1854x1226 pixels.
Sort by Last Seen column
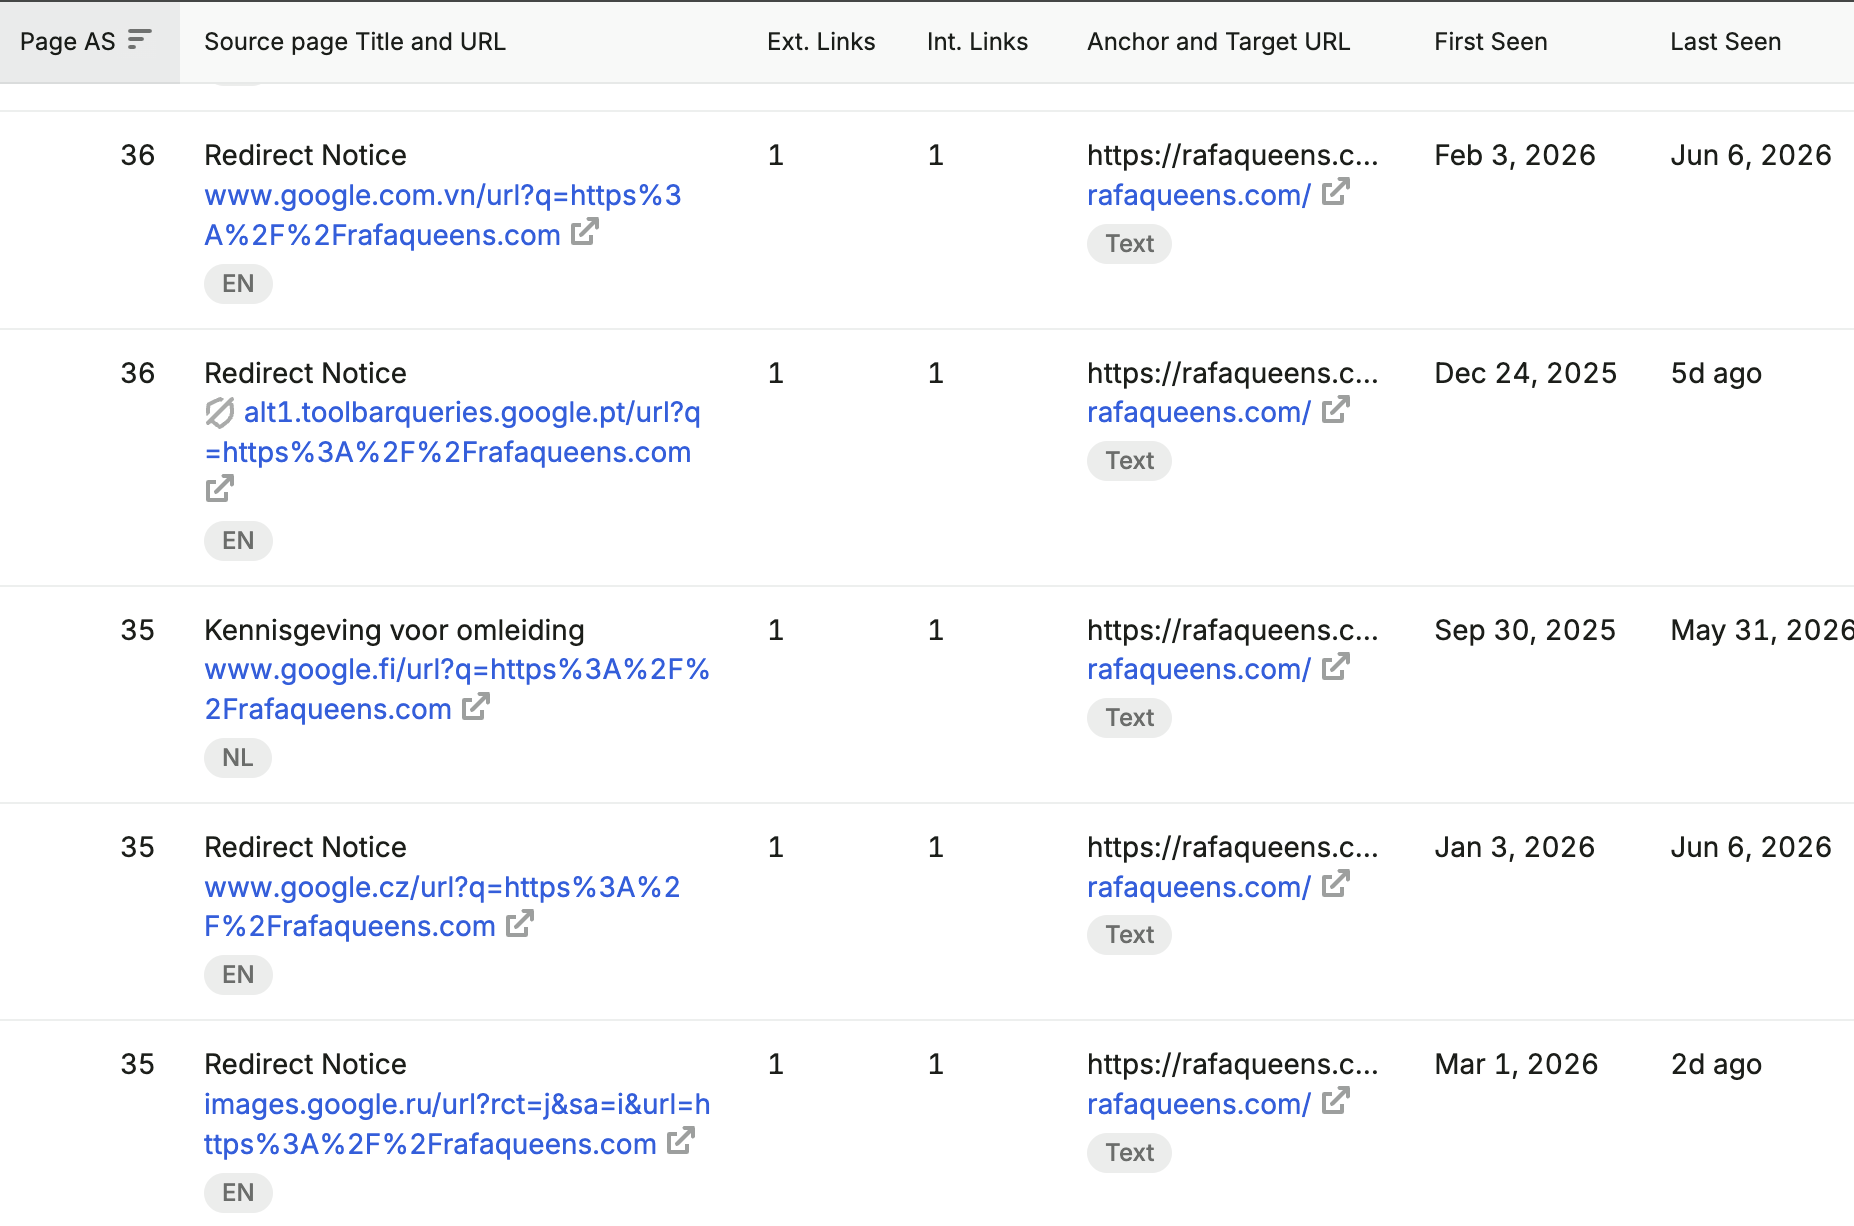pyautogui.click(x=1725, y=41)
